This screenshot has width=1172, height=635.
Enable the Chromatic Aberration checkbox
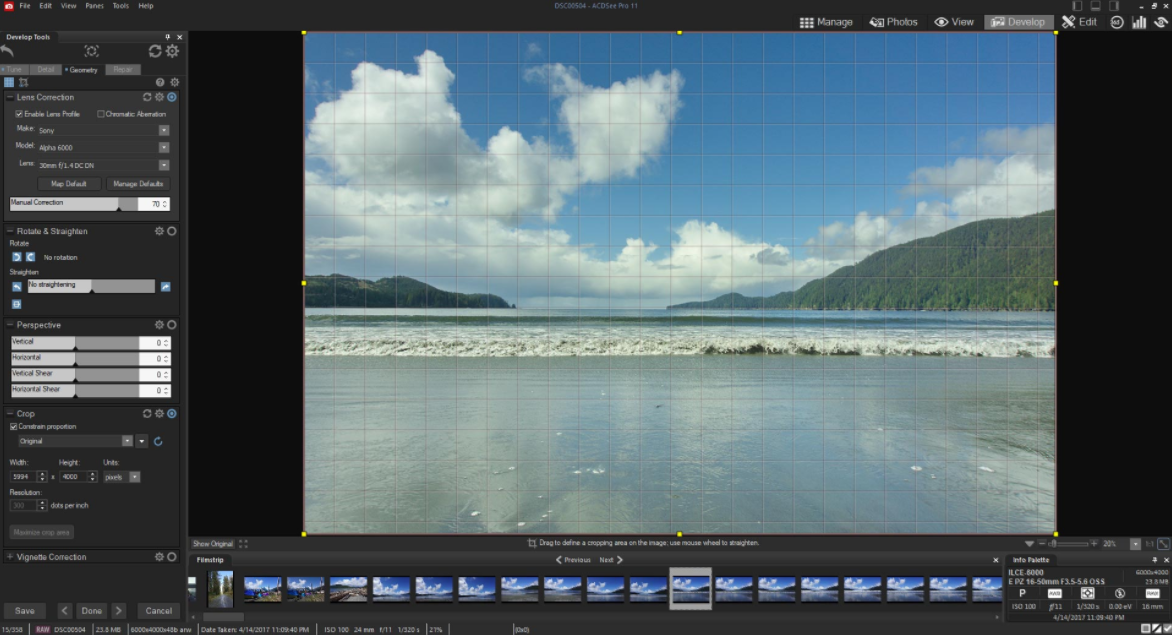(x=101, y=114)
